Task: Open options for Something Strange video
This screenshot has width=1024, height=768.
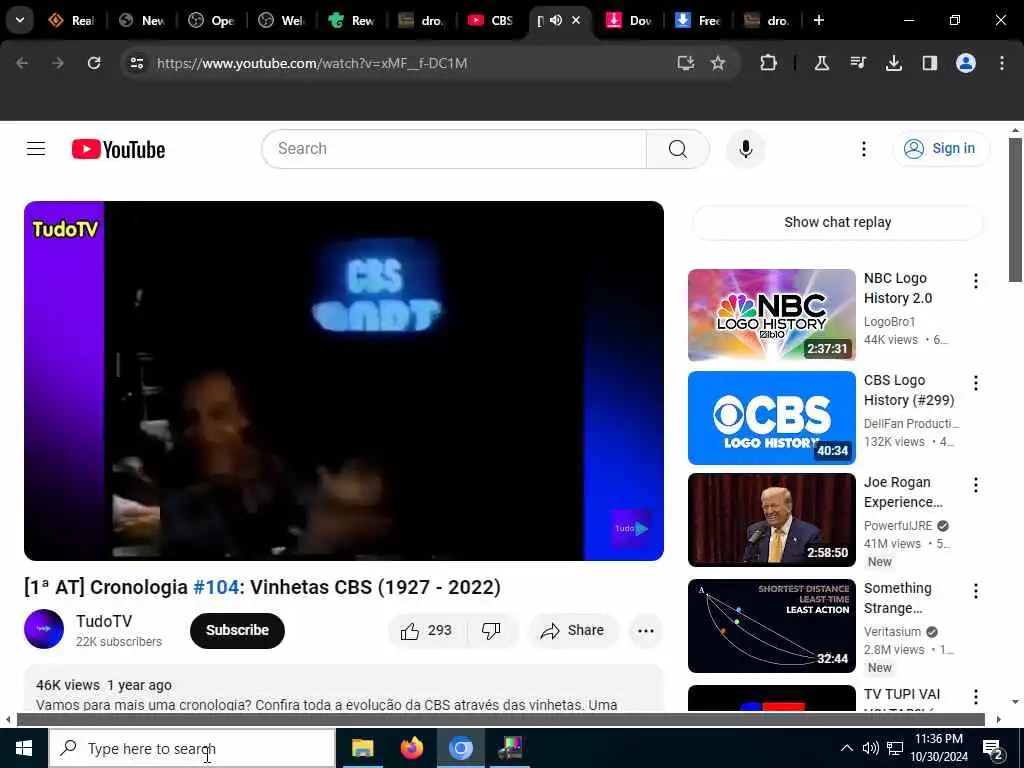Action: (x=976, y=591)
